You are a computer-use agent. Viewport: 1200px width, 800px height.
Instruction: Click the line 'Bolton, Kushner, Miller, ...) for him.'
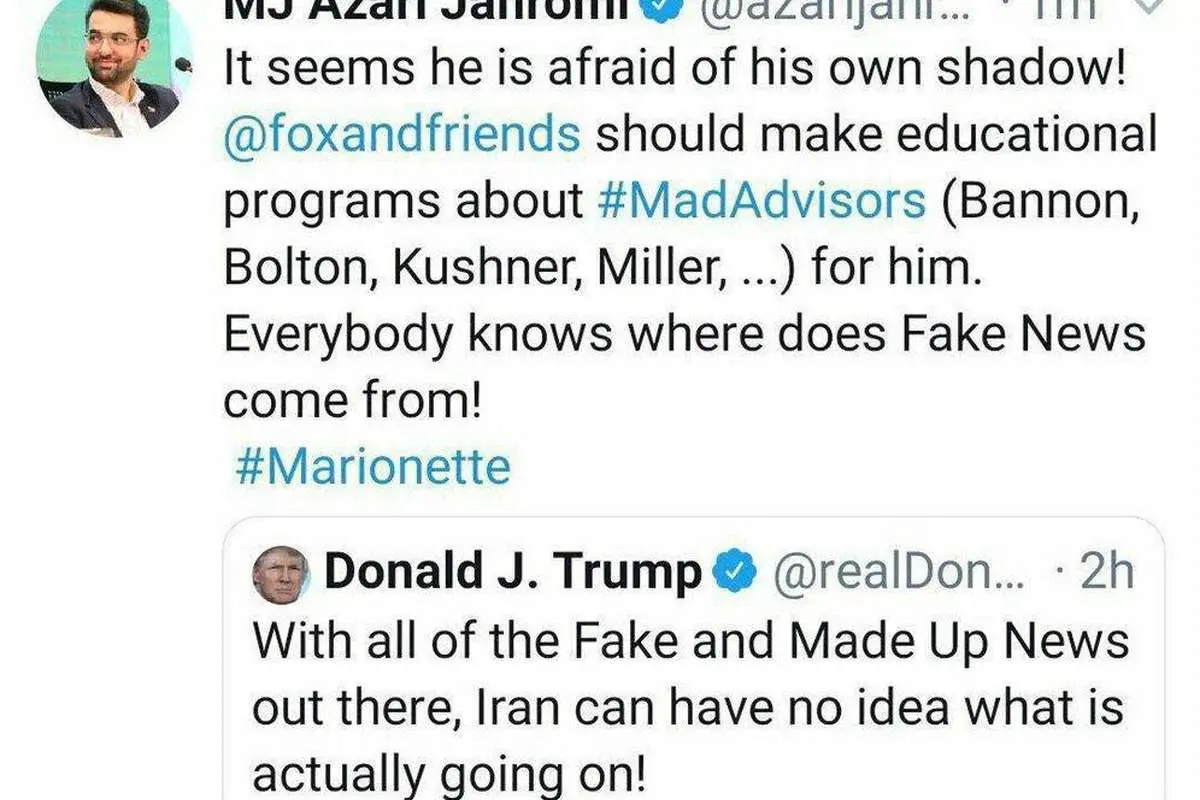pyautogui.click(x=603, y=270)
